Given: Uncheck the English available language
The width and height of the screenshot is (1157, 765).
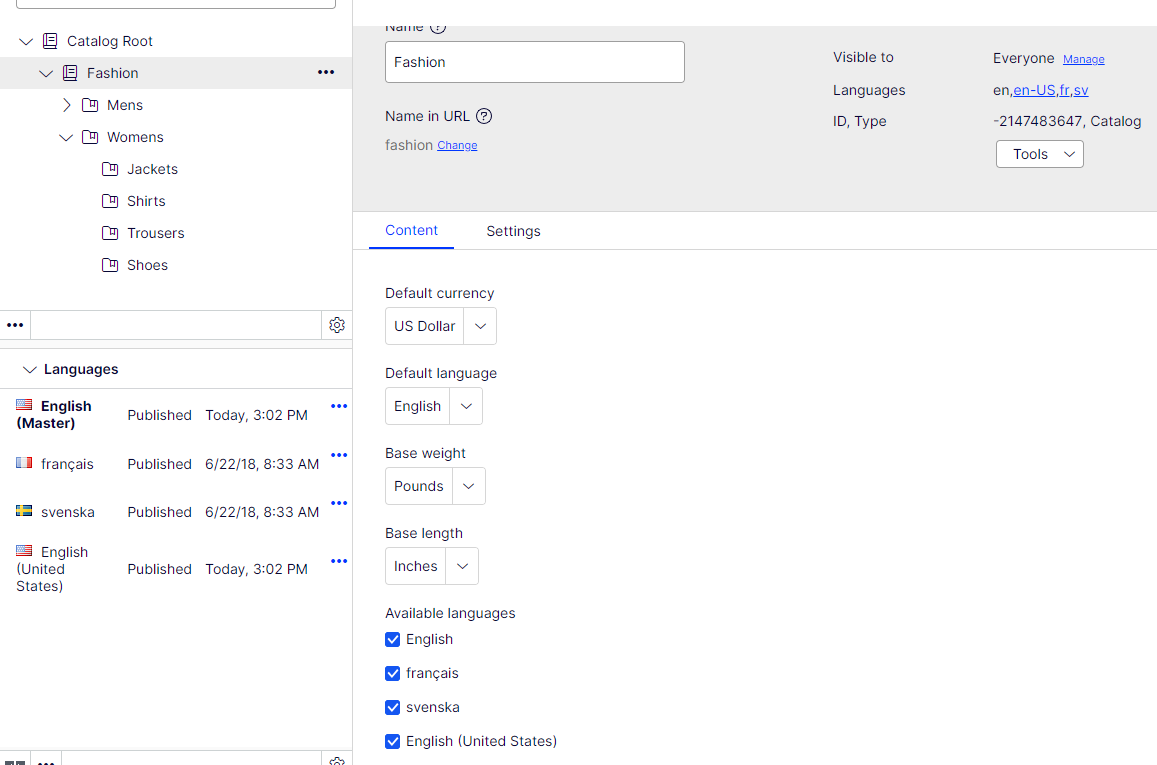Looking at the screenshot, I should point(393,640).
